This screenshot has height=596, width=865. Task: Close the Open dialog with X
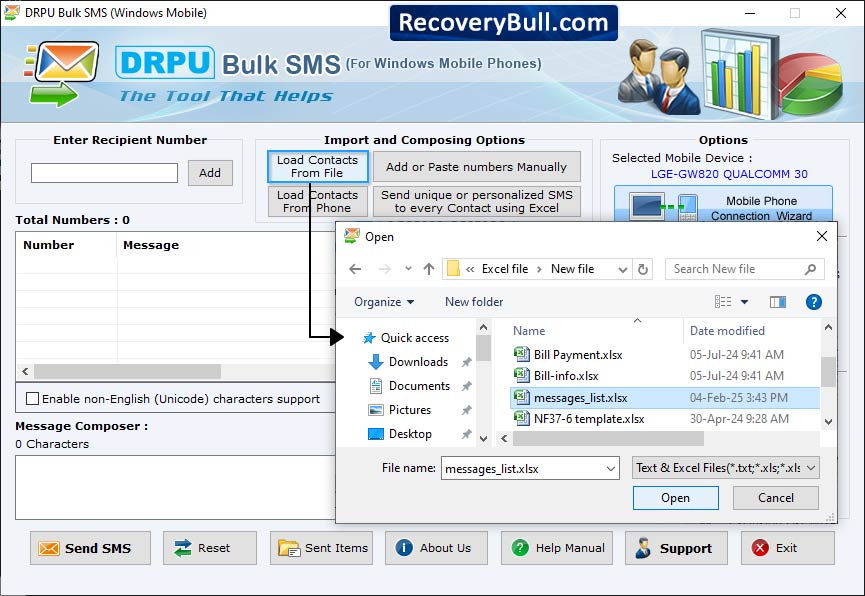pyautogui.click(x=821, y=236)
